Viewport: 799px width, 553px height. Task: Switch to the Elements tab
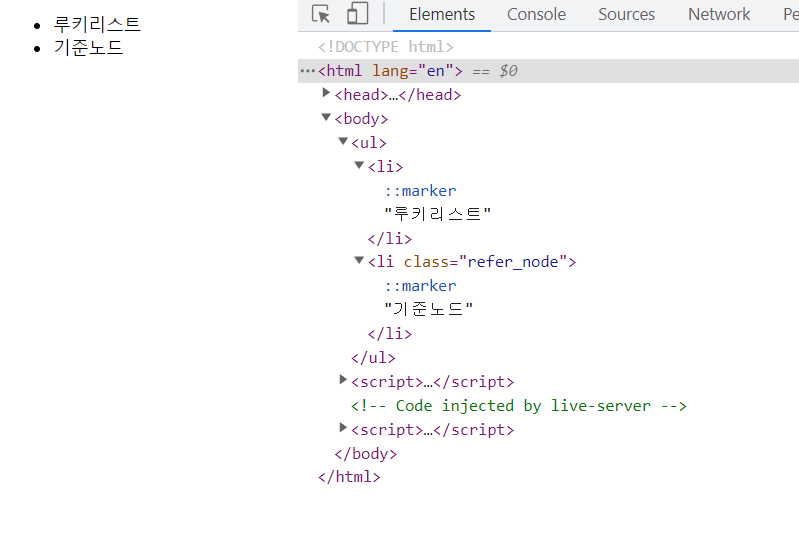pos(442,14)
